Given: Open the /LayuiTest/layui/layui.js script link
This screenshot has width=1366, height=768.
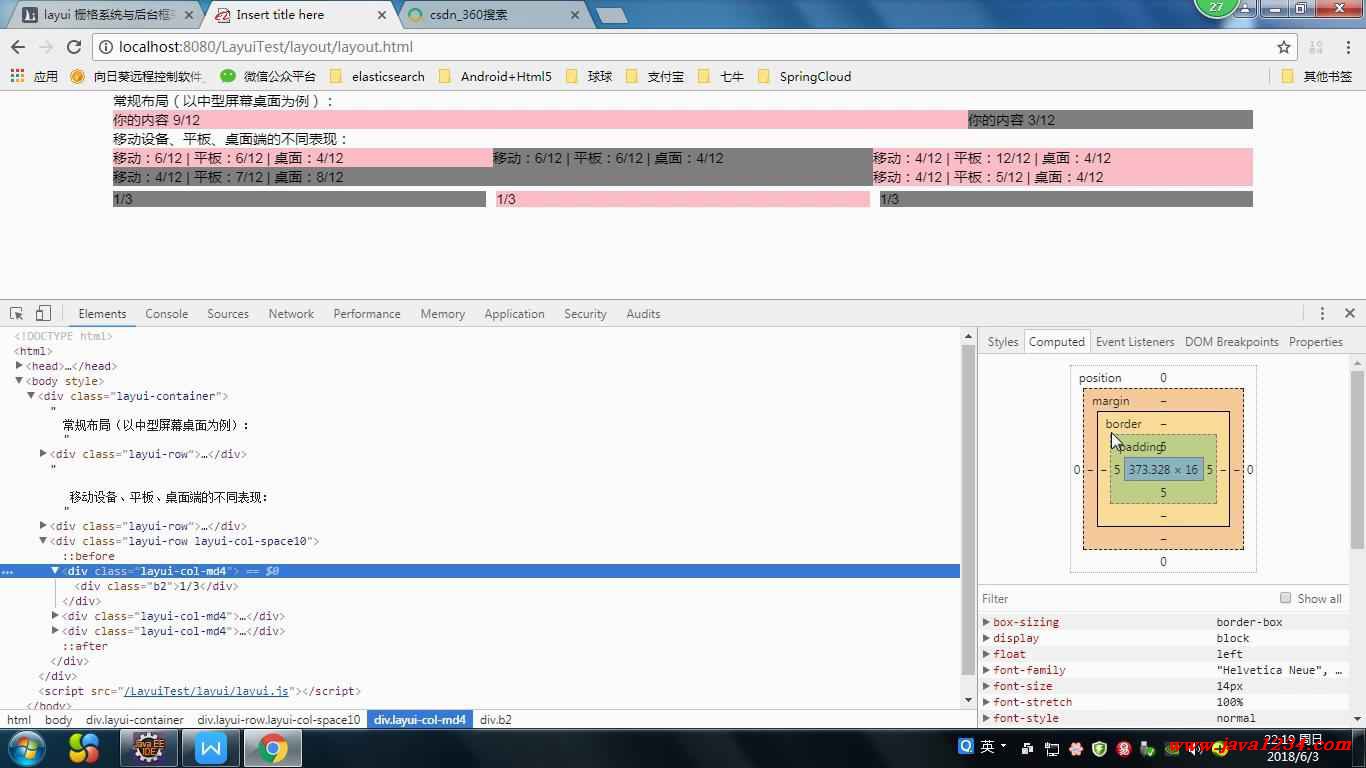Looking at the screenshot, I should coord(207,691).
